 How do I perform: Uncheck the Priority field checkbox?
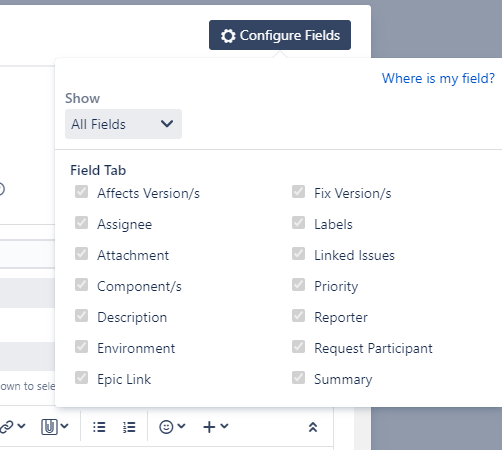tap(298, 285)
